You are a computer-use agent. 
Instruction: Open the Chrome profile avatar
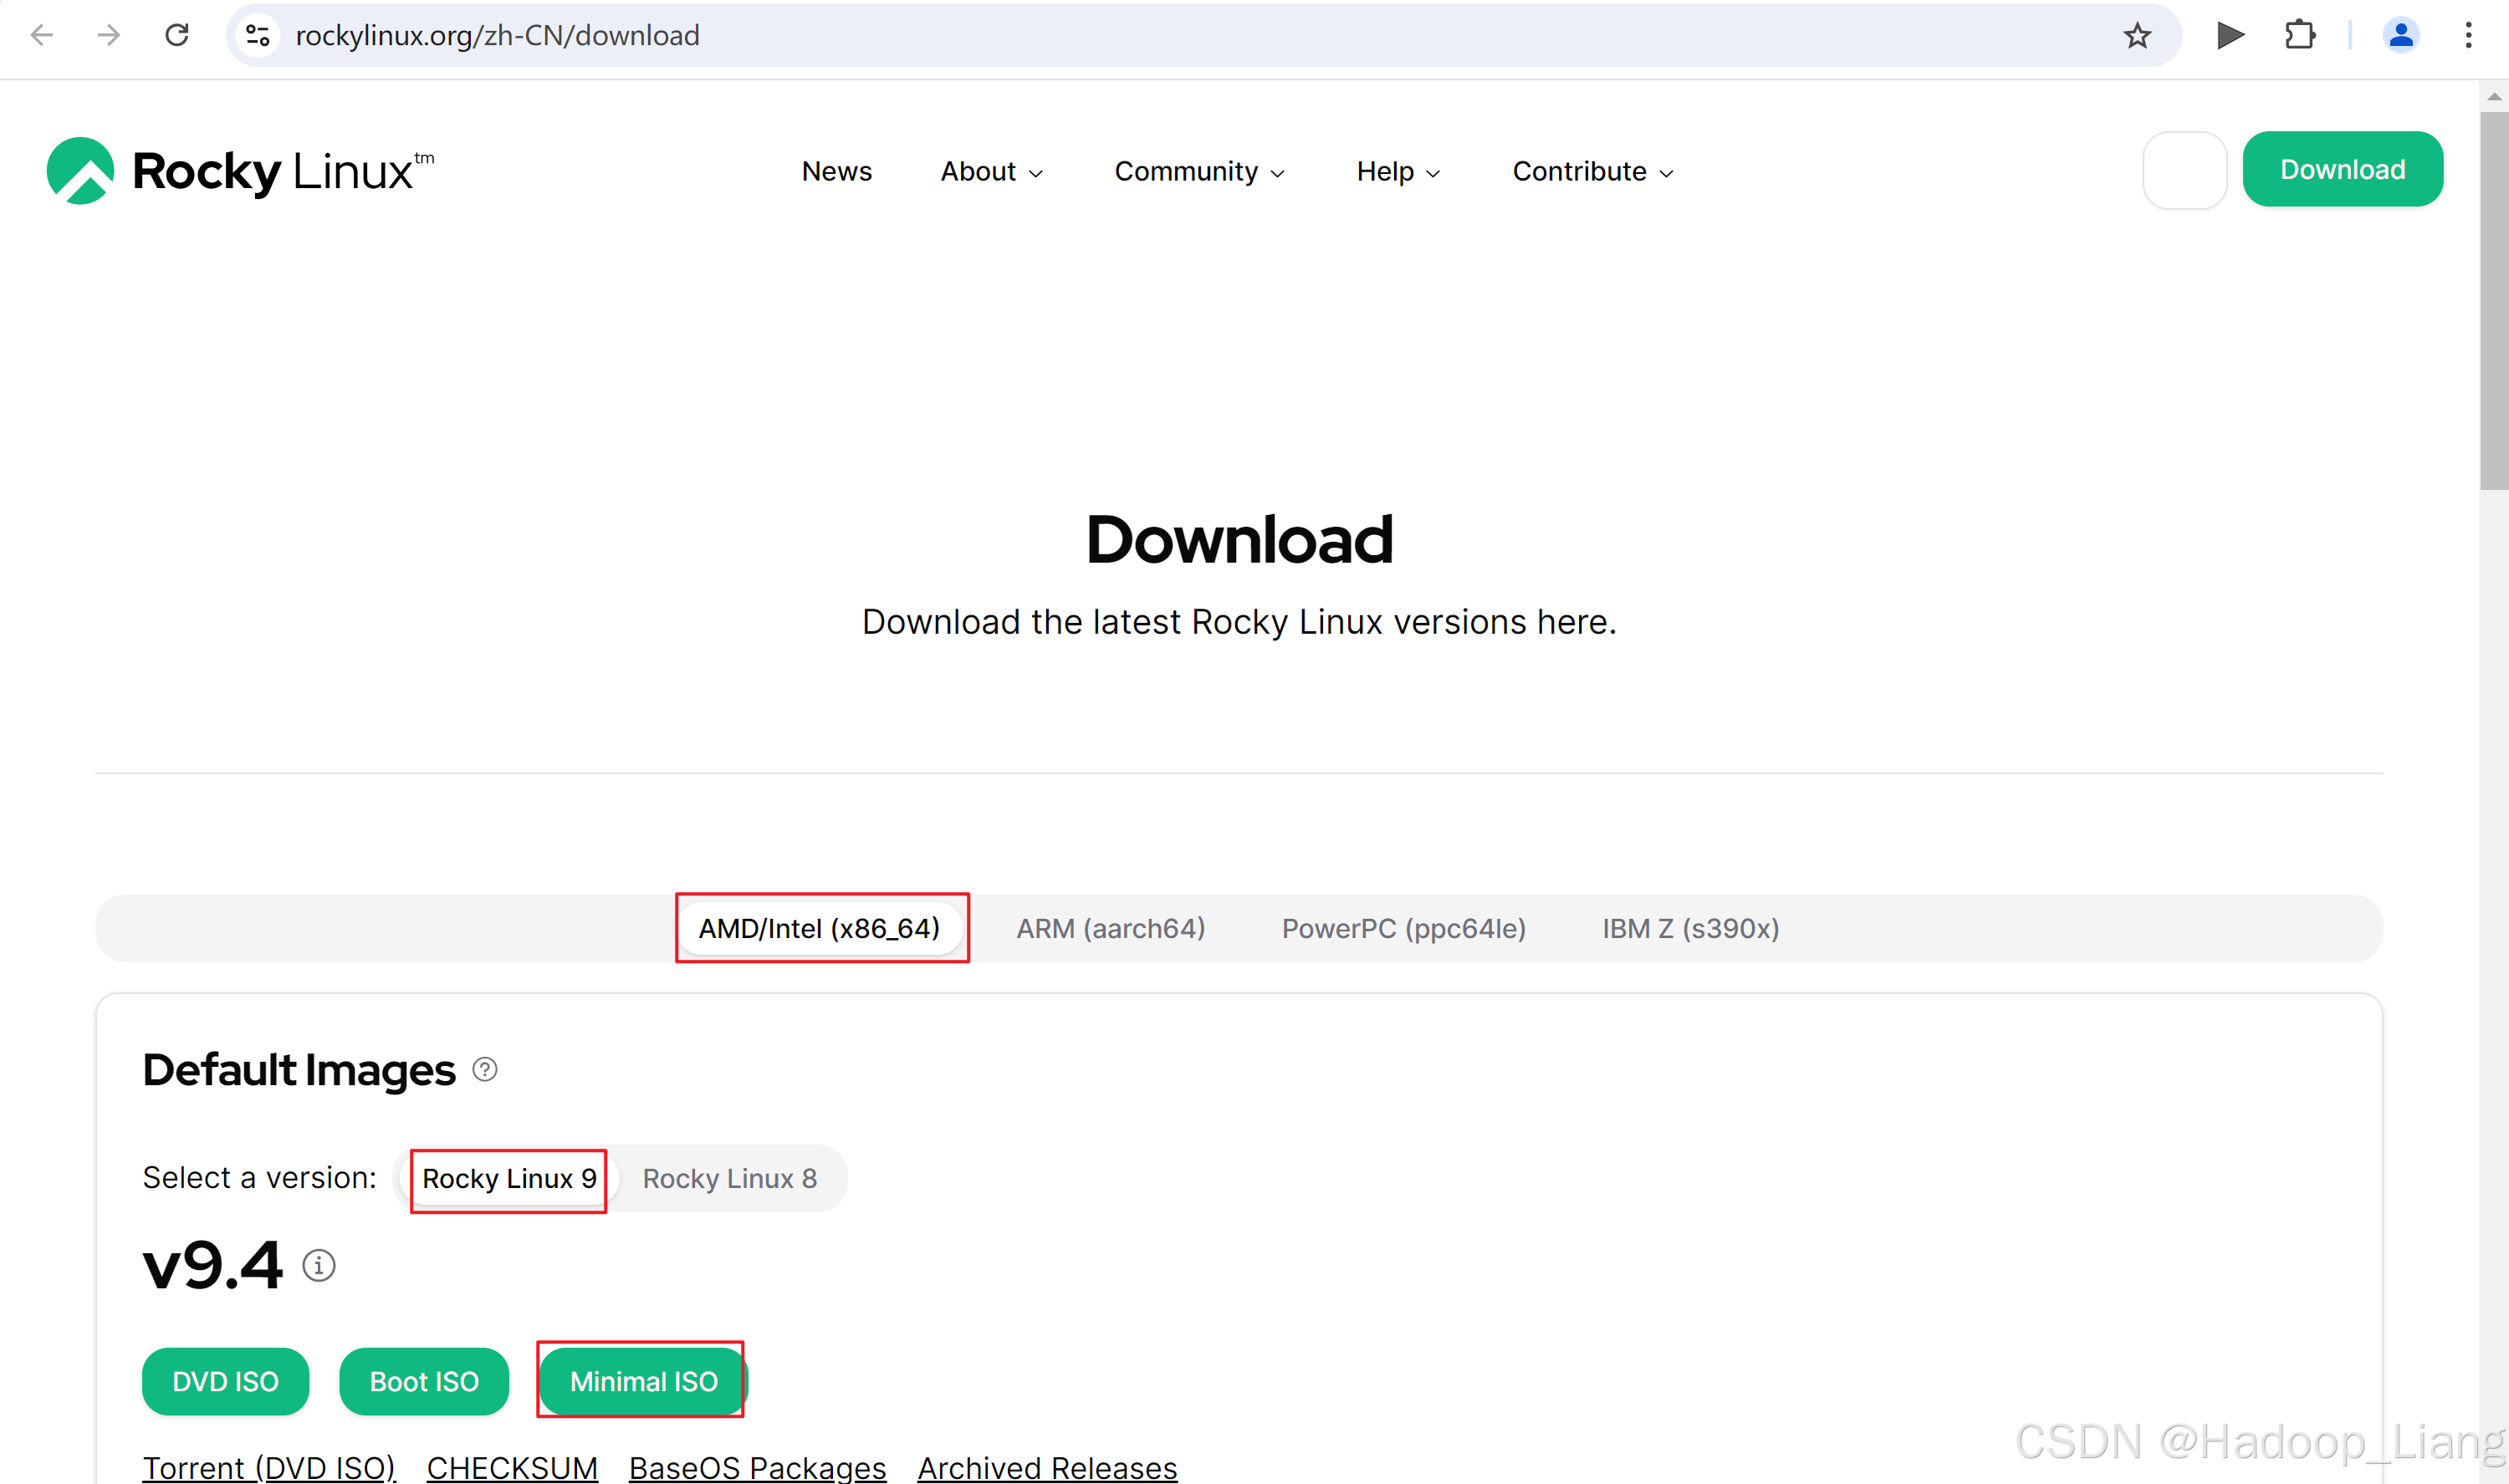[x=2401, y=36]
